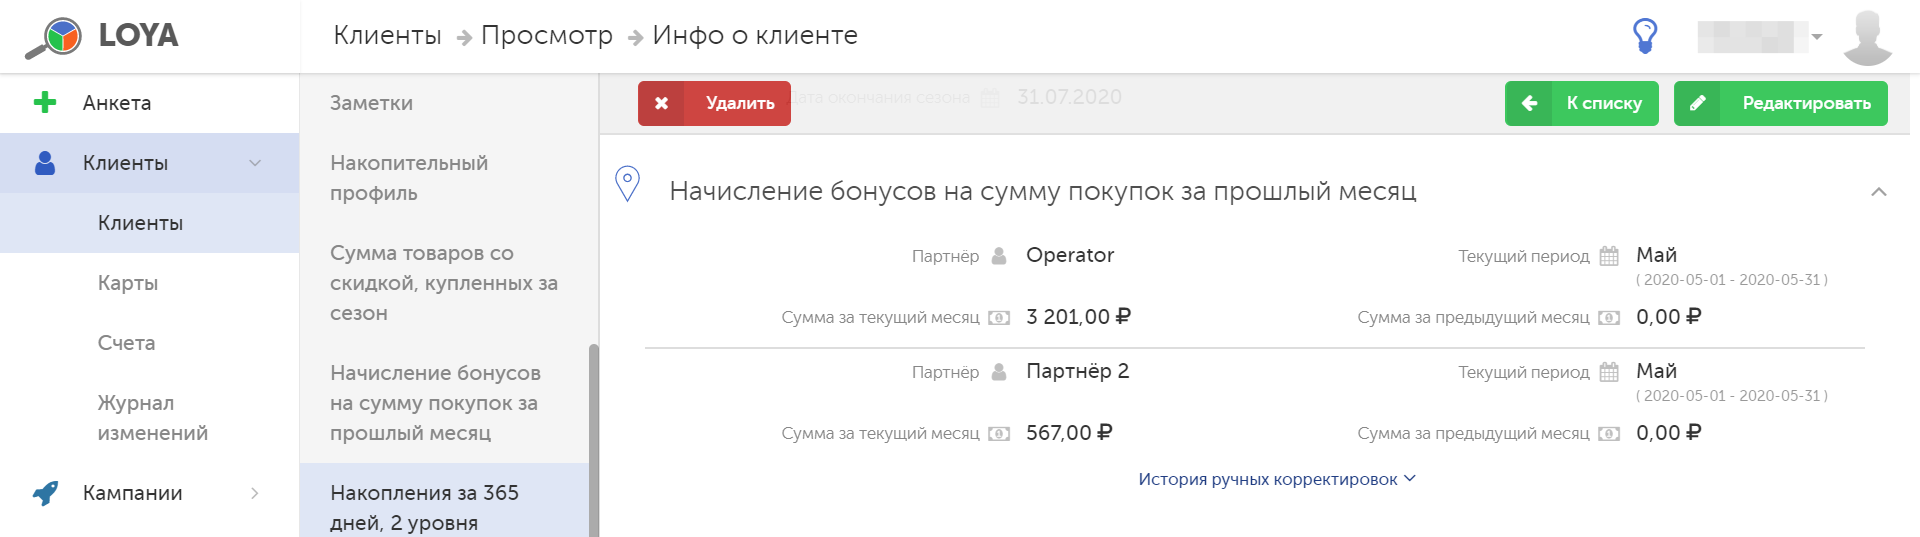Click the calendar icon next to Май for Operator
The height and width of the screenshot is (537, 1920).
click(x=1609, y=256)
